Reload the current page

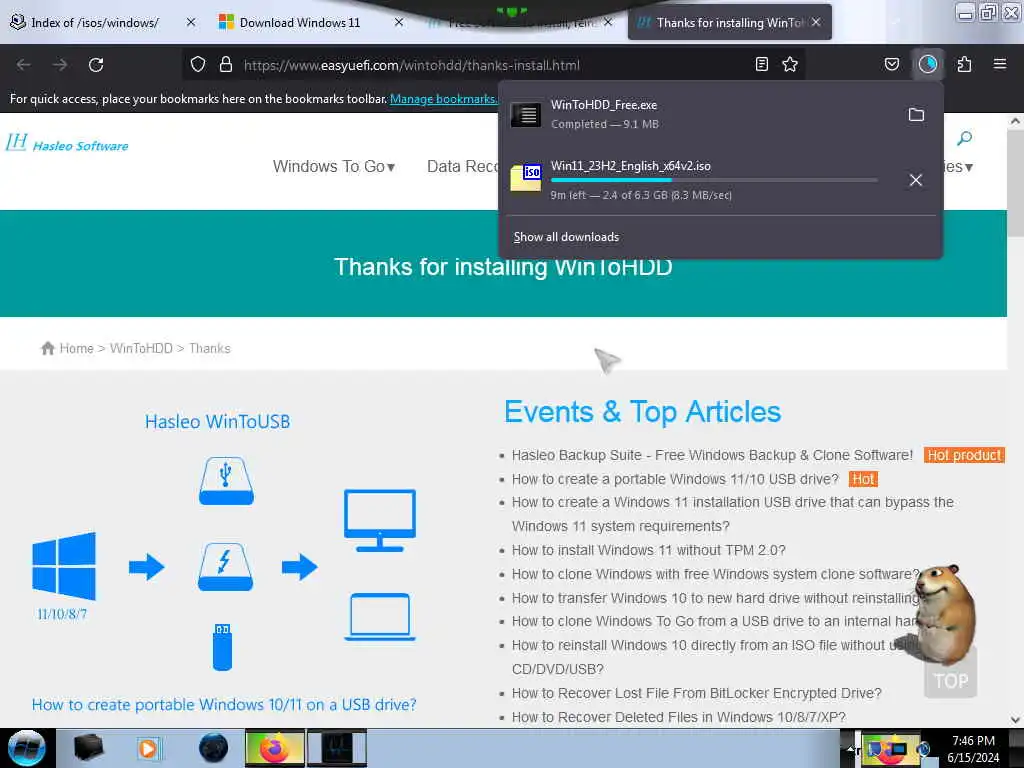tap(96, 65)
